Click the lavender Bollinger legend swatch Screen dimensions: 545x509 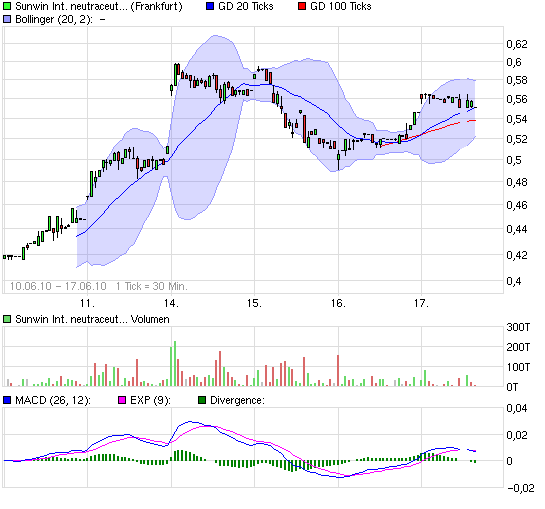click(7, 19)
